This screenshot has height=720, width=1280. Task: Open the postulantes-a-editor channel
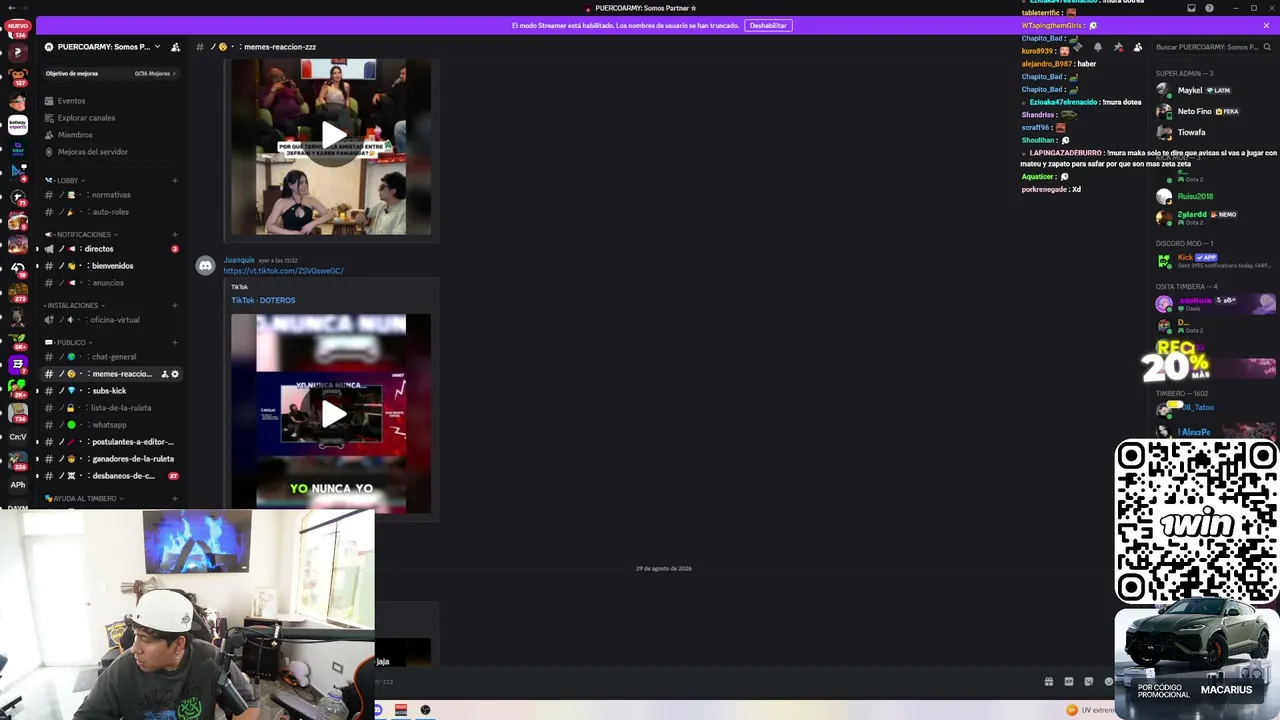(x=110, y=442)
